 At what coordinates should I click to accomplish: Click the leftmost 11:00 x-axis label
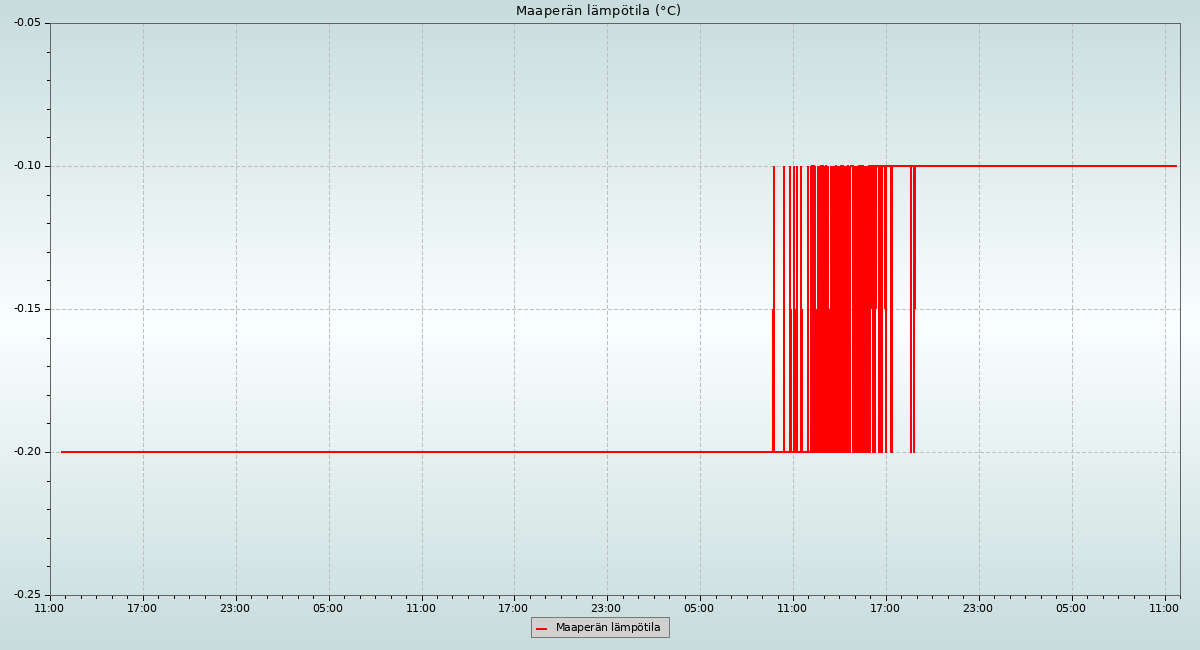point(49,608)
